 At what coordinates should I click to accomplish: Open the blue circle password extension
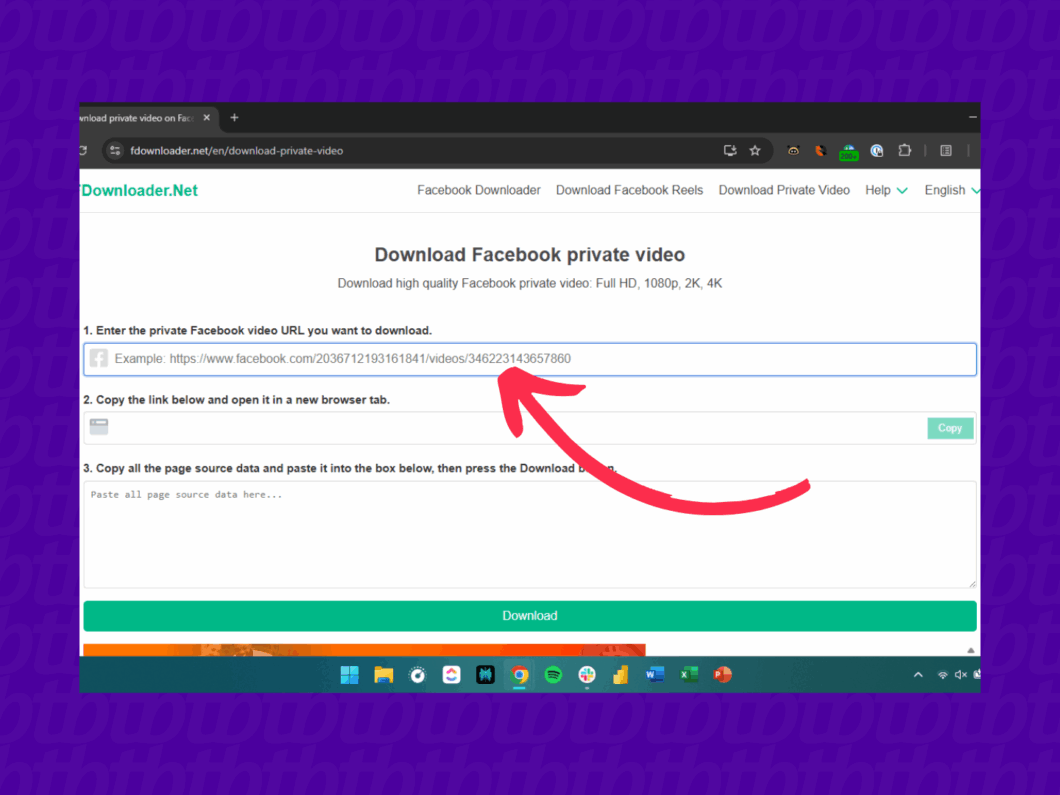877,151
